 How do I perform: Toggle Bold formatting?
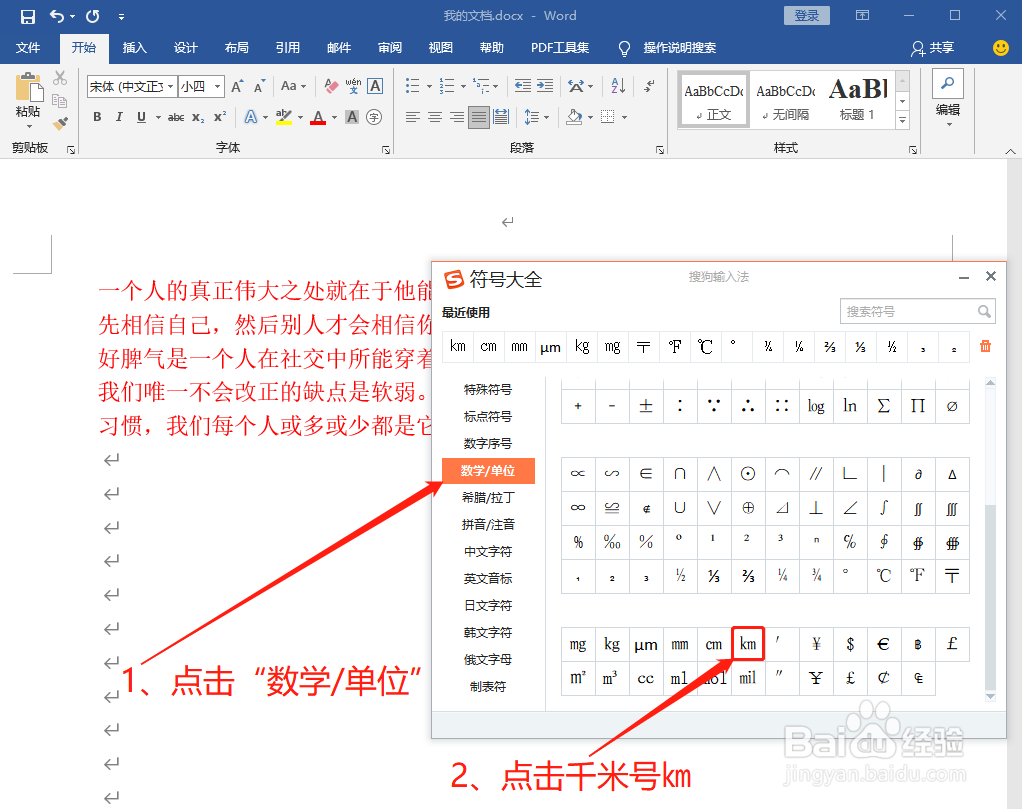coord(97,117)
